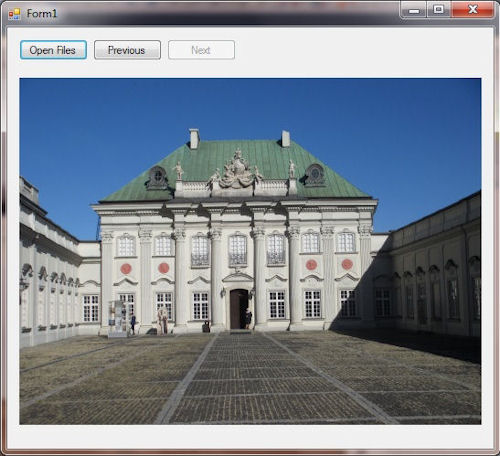Minimize the Form1 window
Image resolution: width=500 pixels, height=456 pixels.
point(414,10)
